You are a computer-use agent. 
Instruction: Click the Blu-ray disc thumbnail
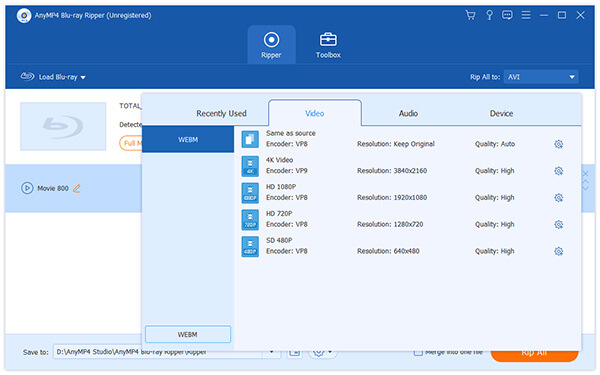pyautogui.click(x=63, y=126)
